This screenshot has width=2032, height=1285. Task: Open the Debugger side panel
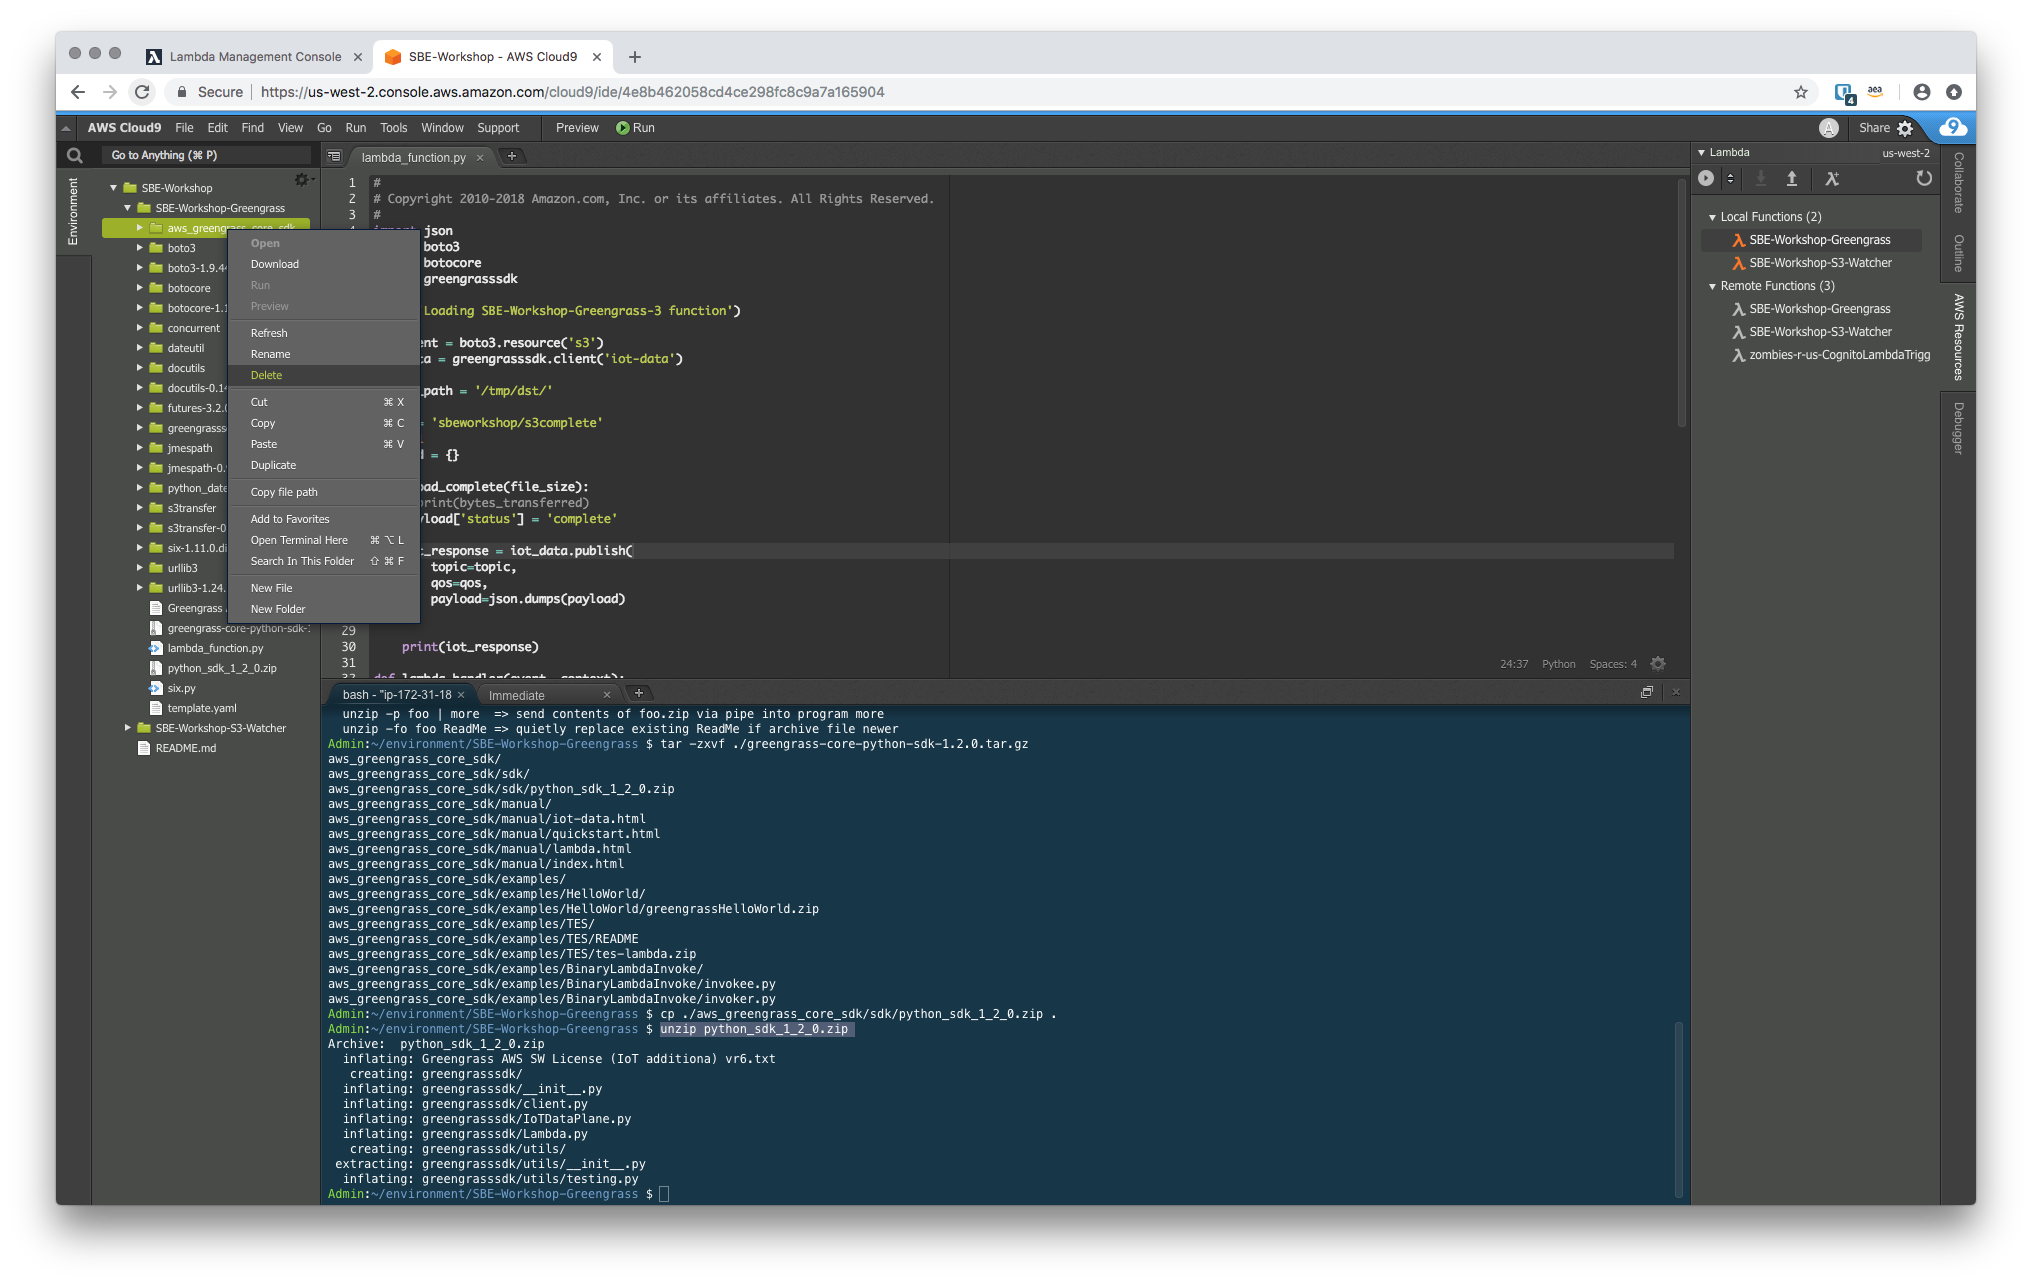1958,428
